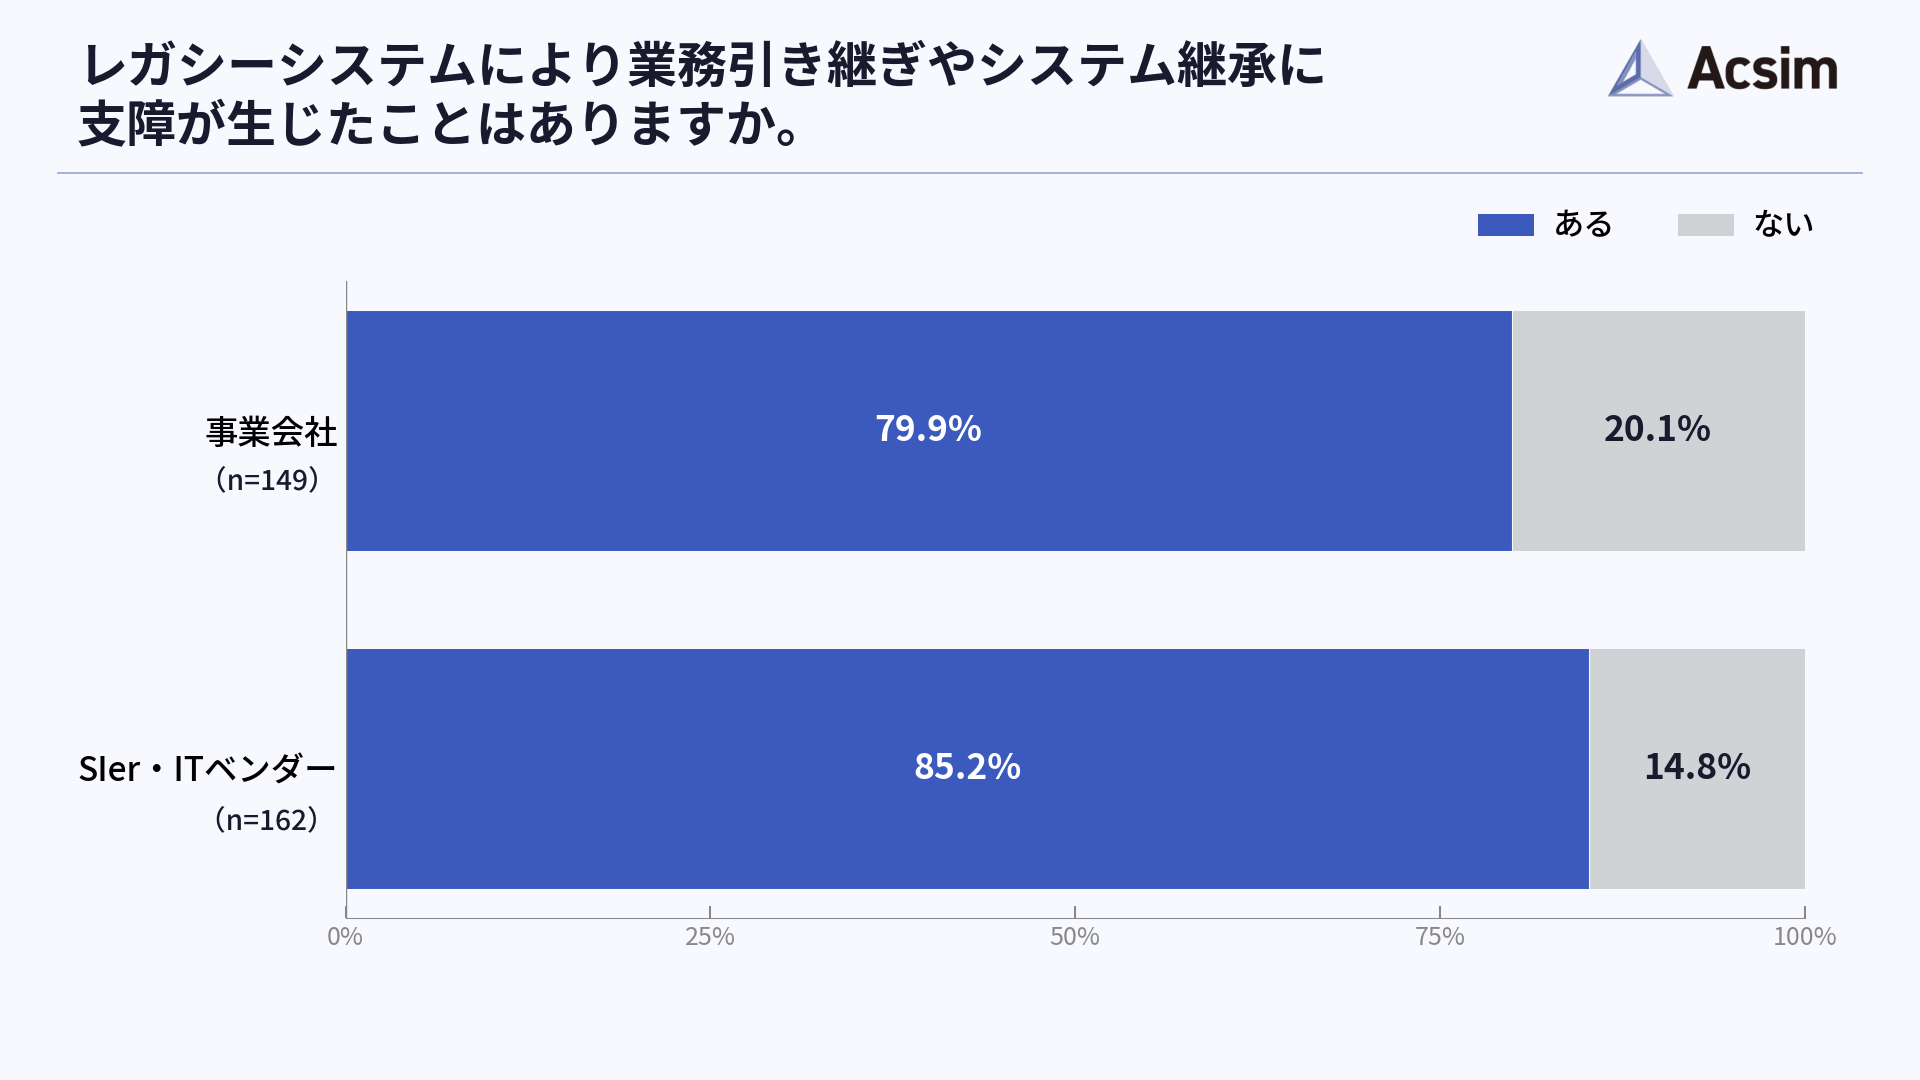Click the gray ない legend swatch
1920x1080 pixels.
[1705, 225]
